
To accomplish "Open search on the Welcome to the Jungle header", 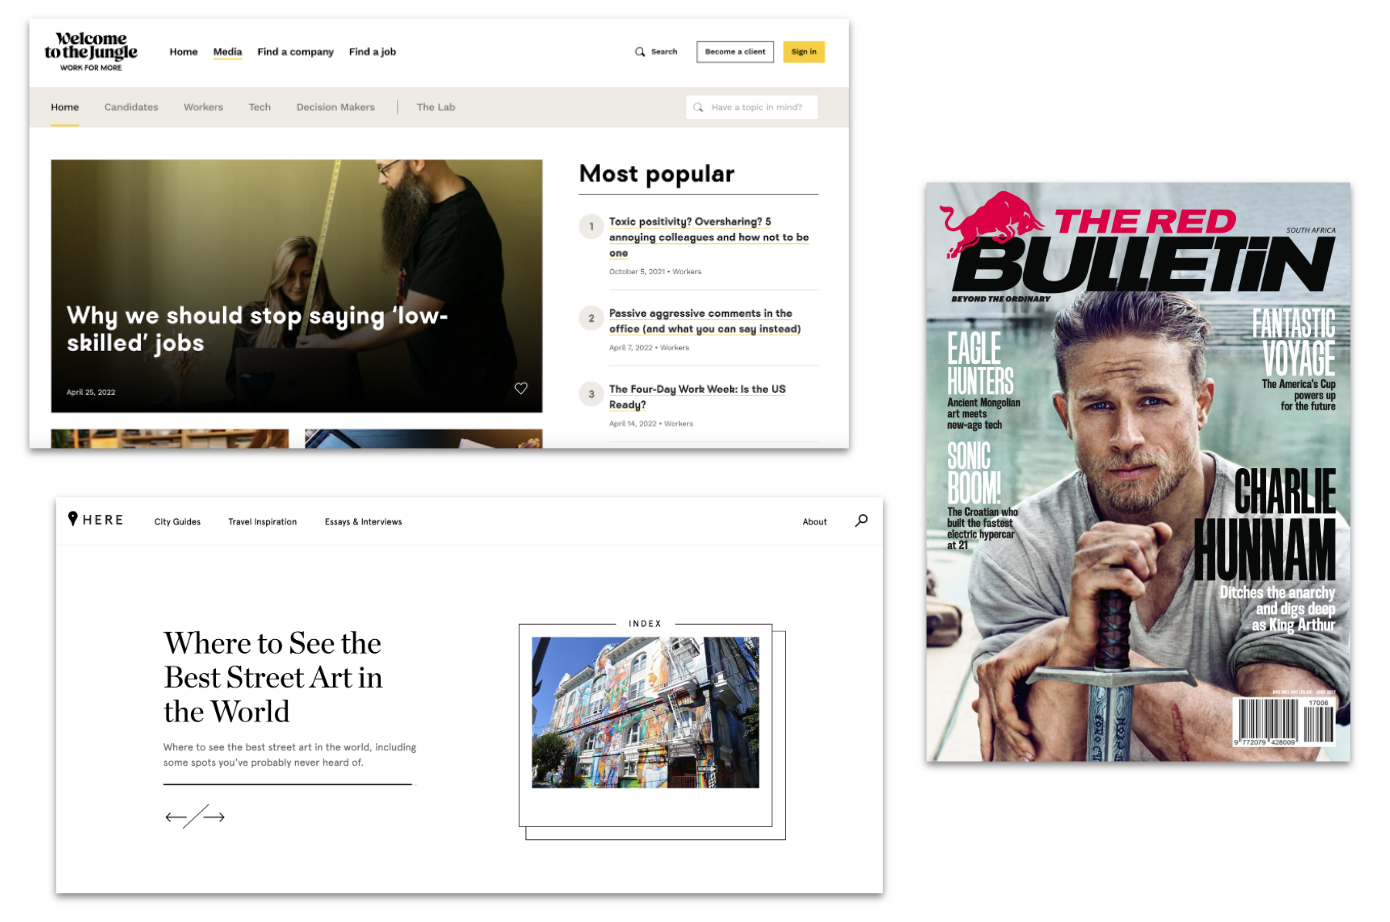I will pos(655,51).
